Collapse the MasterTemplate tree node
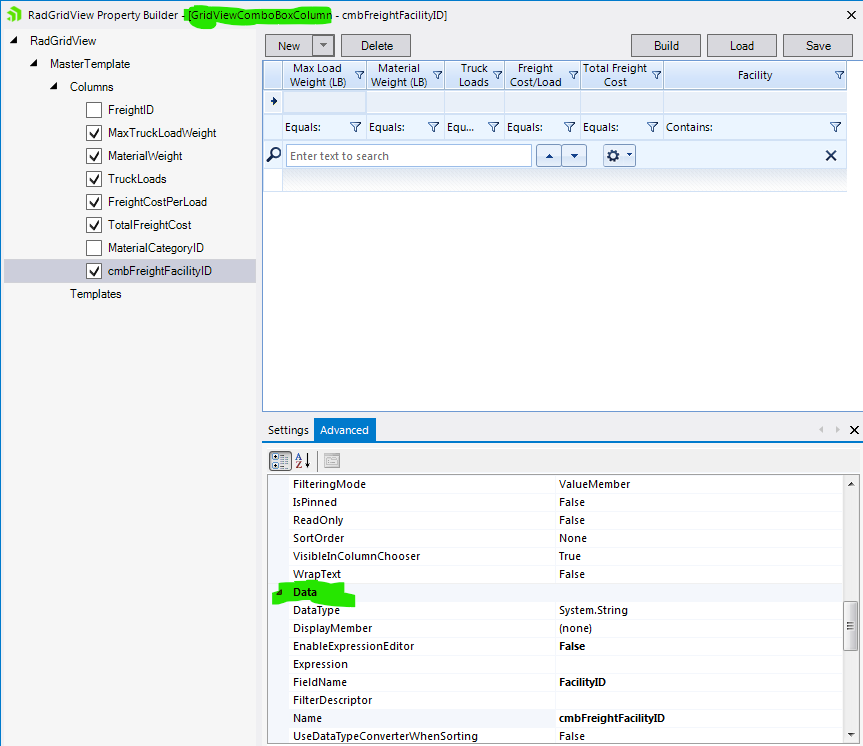This screenshot has height=746, width=863. 34,63
